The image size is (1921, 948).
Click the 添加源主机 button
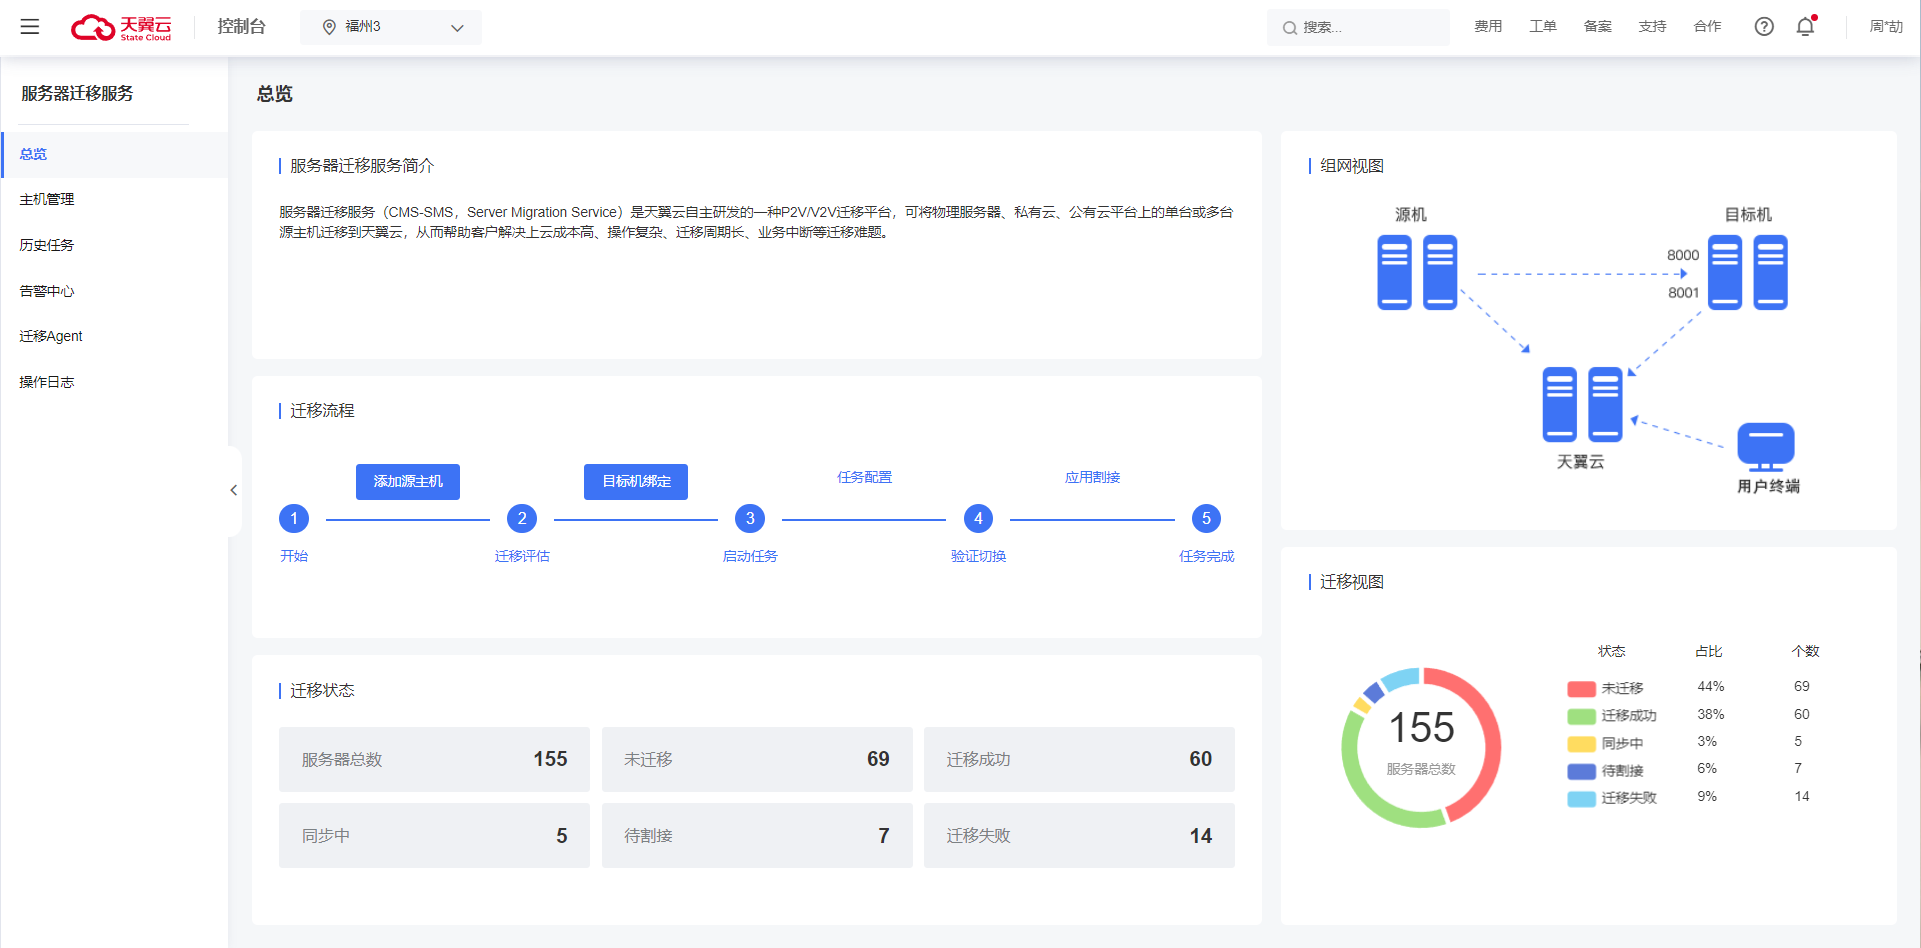pyautogui.click(x=408, y=482)
